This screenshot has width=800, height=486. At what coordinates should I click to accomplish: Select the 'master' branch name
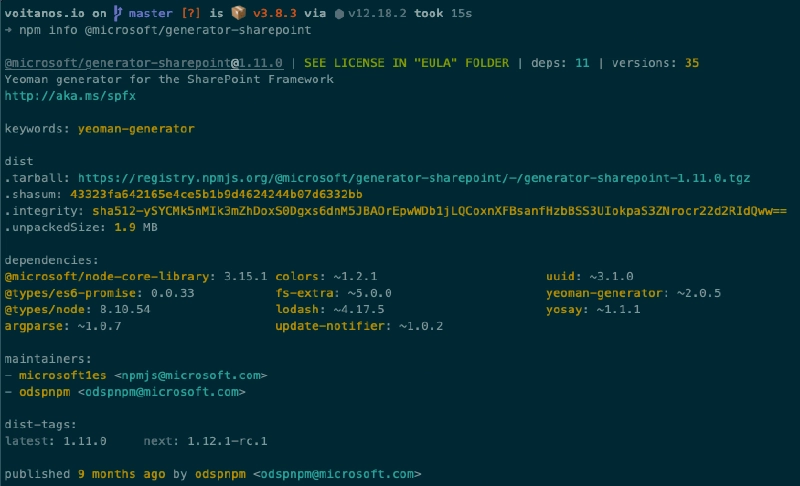tap(151, 13)
